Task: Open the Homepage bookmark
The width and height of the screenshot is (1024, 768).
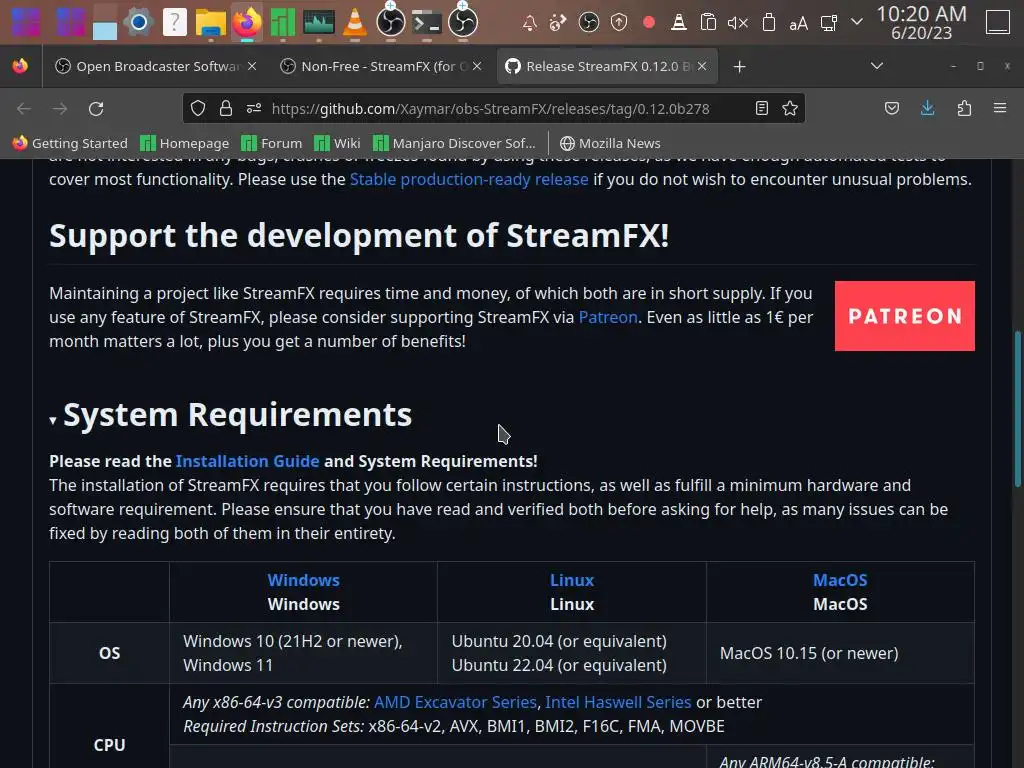Action: click(185, 143)
